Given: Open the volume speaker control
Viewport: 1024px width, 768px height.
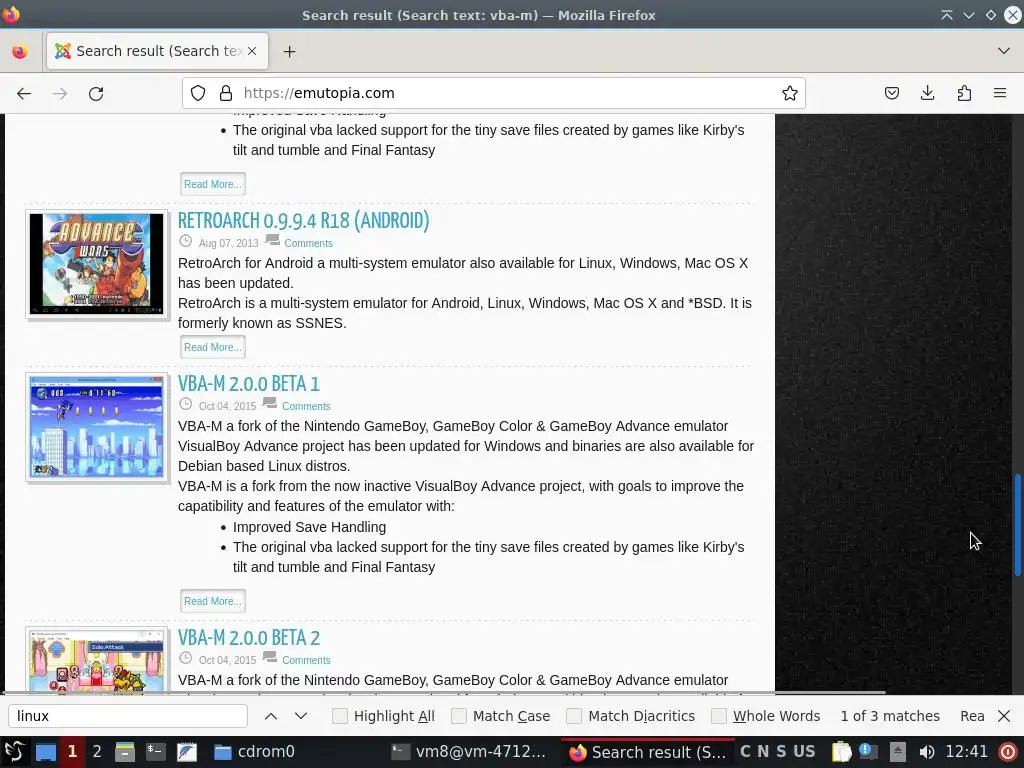Looking at the screenshot, I should (927, 752).
